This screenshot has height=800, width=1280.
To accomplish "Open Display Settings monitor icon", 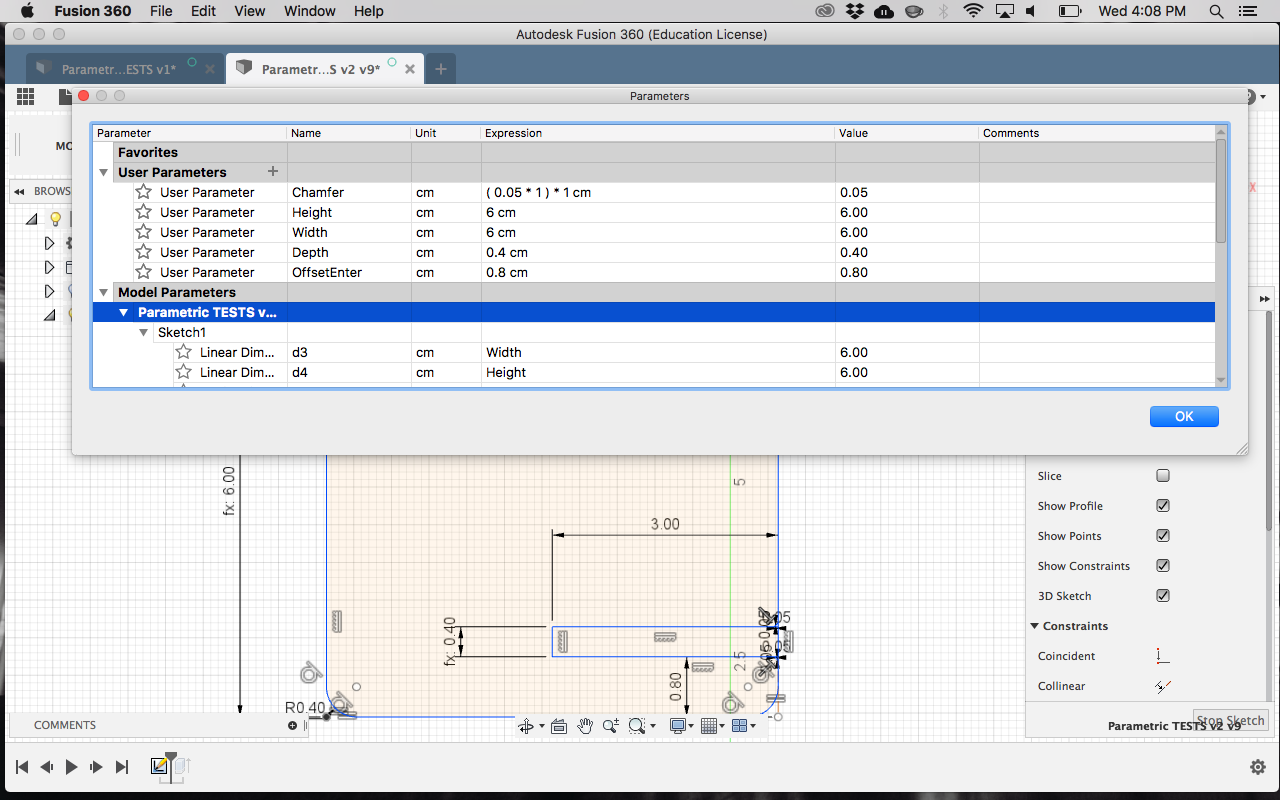I will pyautogui.click(x=678, y=726).
